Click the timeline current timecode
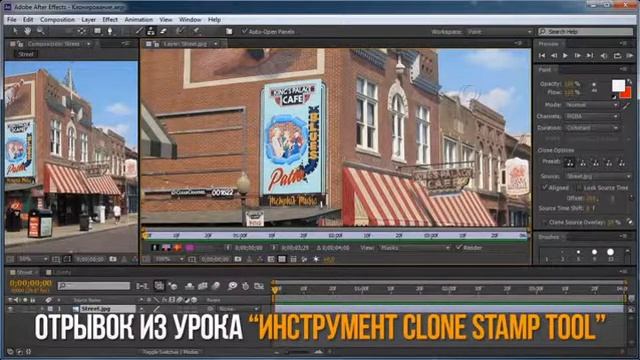This screenshot has height=360, width=640. pos(31,283)
